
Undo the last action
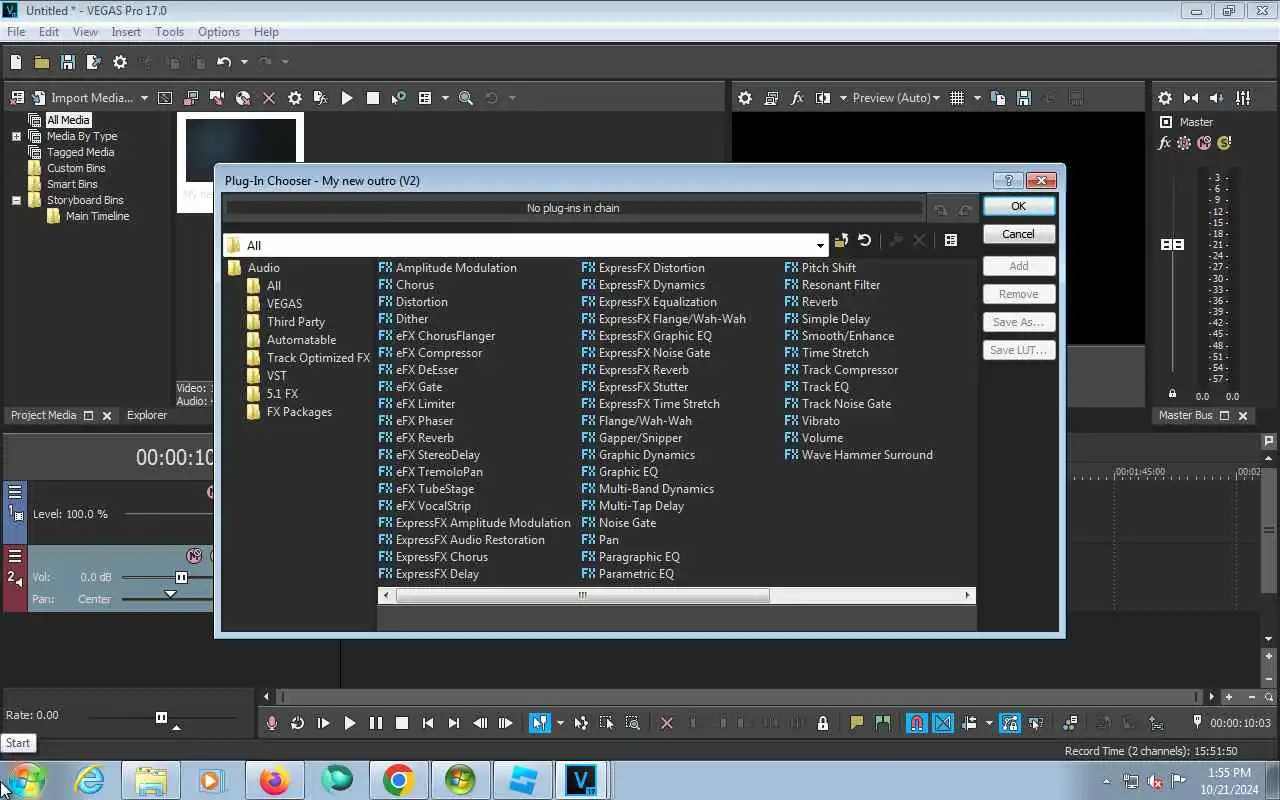tap(224, 62)
